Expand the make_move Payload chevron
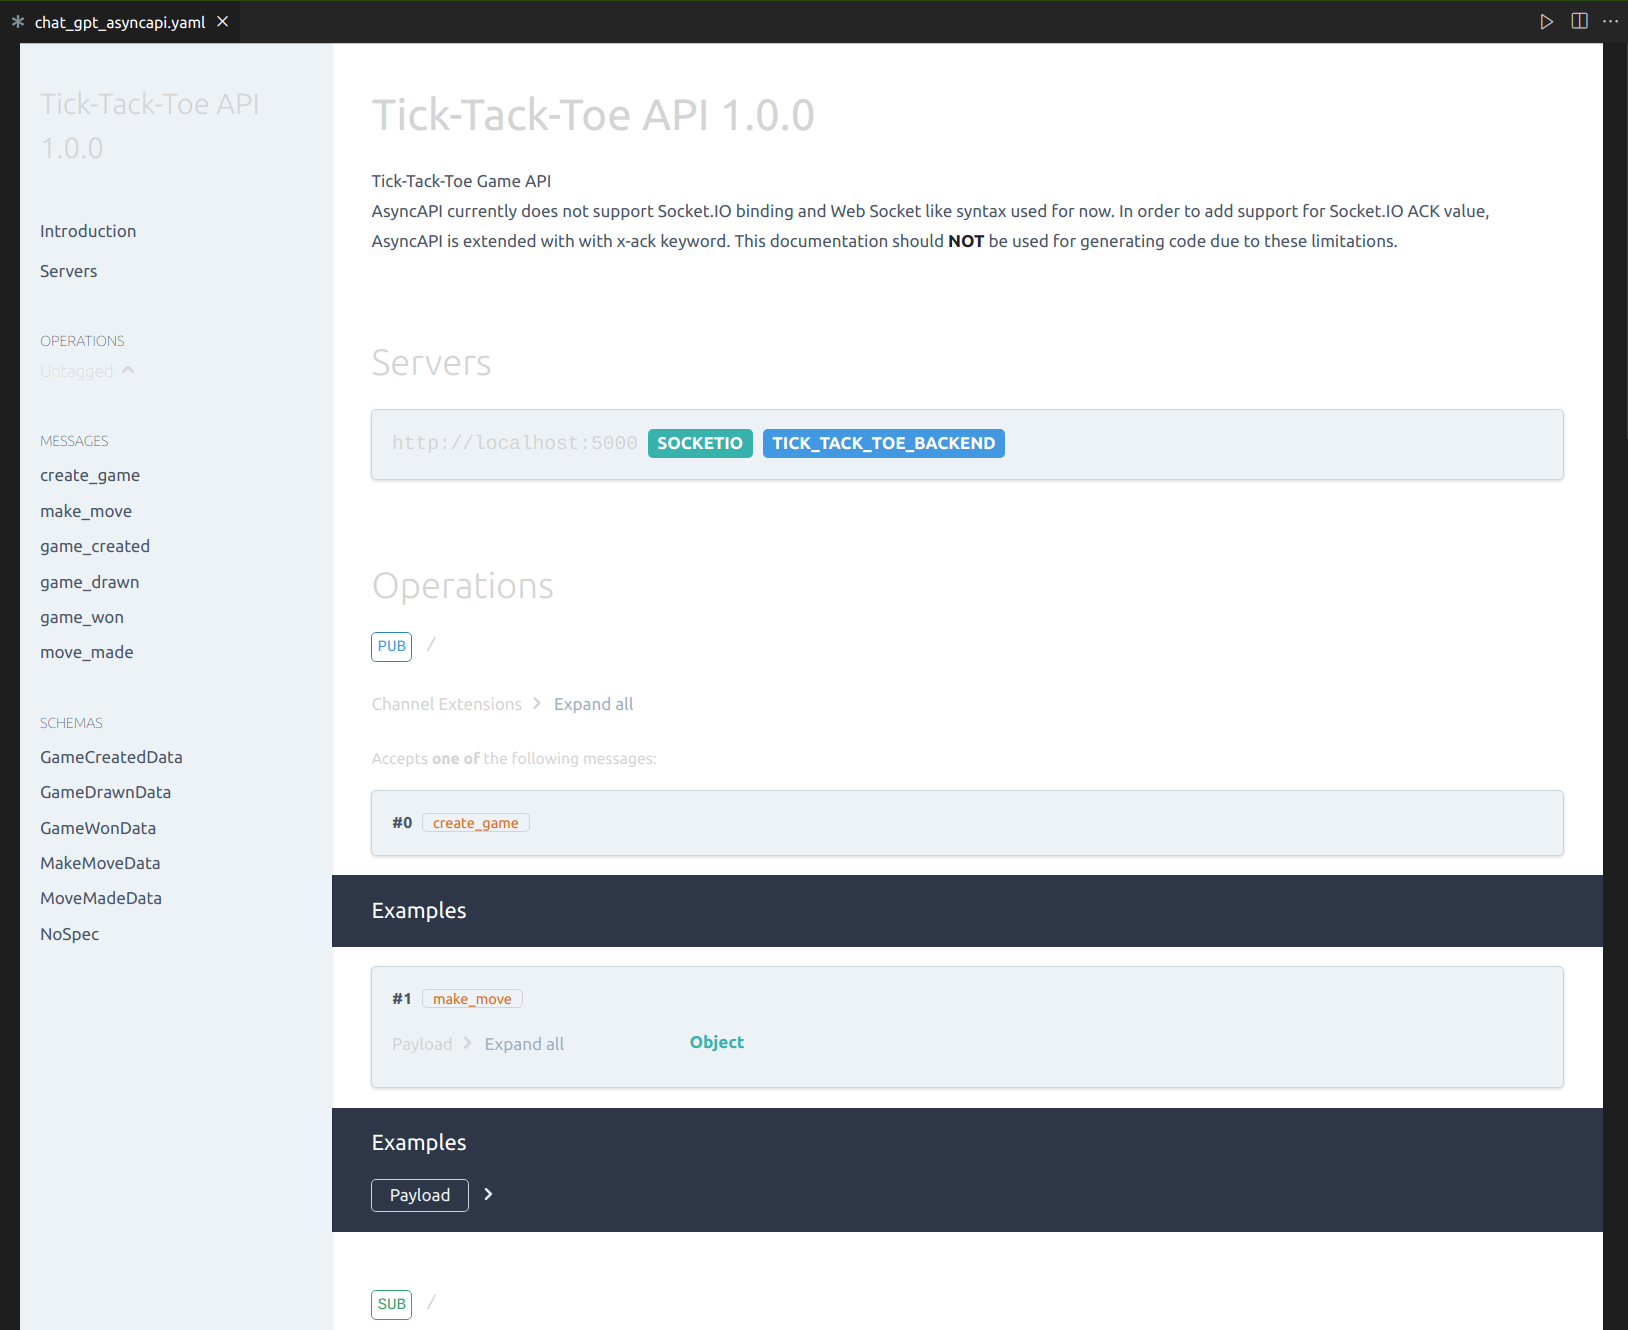 [467, 1043]
